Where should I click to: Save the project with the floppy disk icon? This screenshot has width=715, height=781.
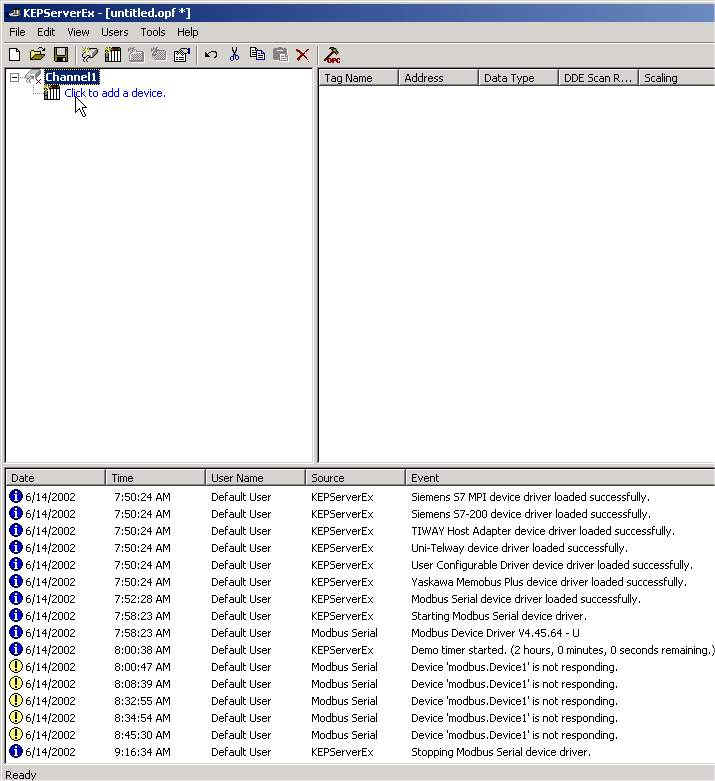[x=60, y=55]
